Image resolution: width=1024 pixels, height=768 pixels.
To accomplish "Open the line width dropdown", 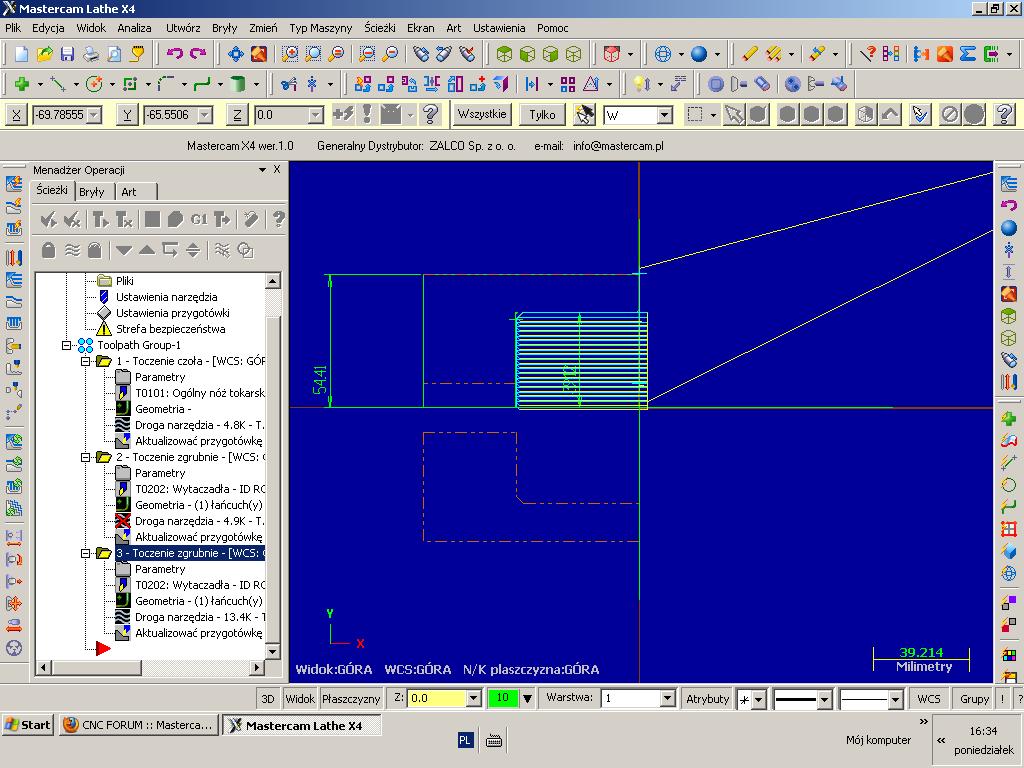I will coord(895,699).
